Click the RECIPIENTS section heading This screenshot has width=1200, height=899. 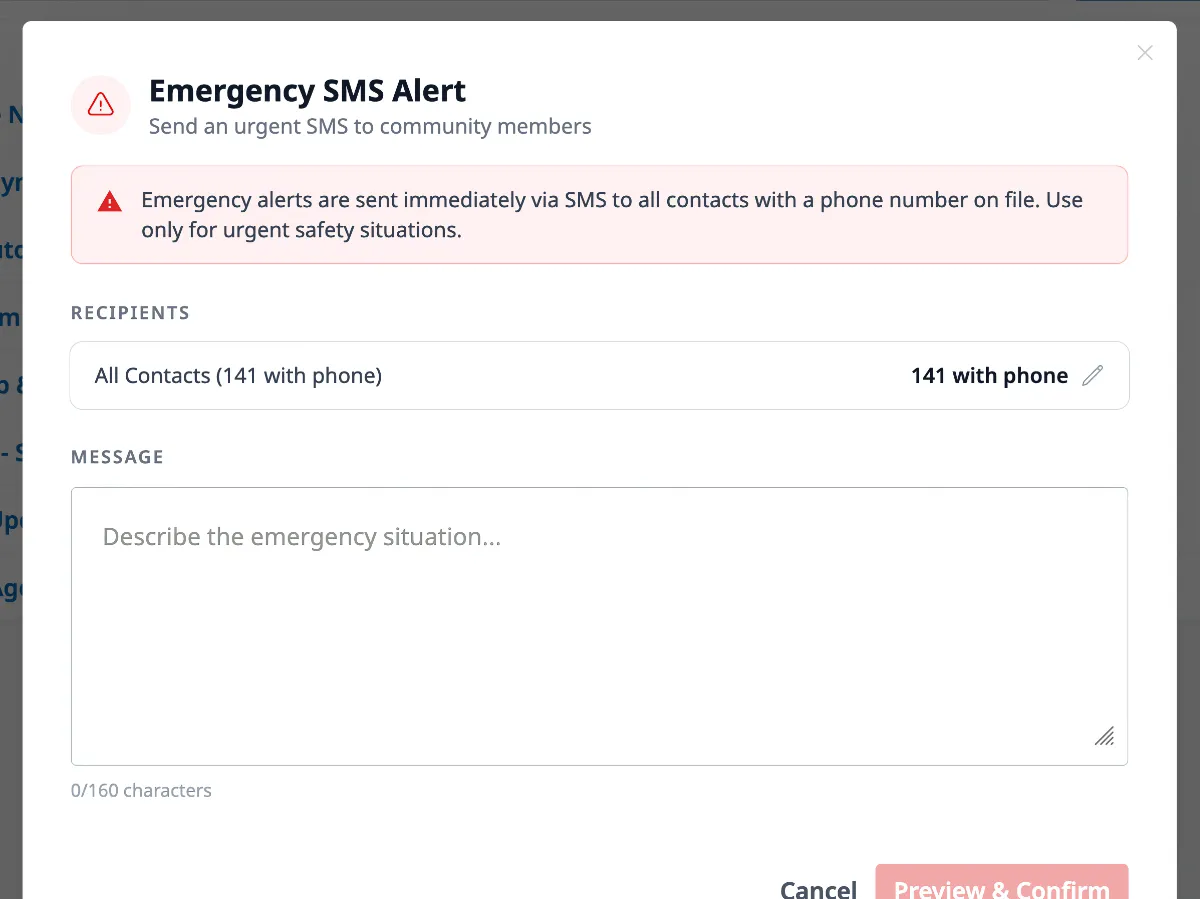pos(130,312)
